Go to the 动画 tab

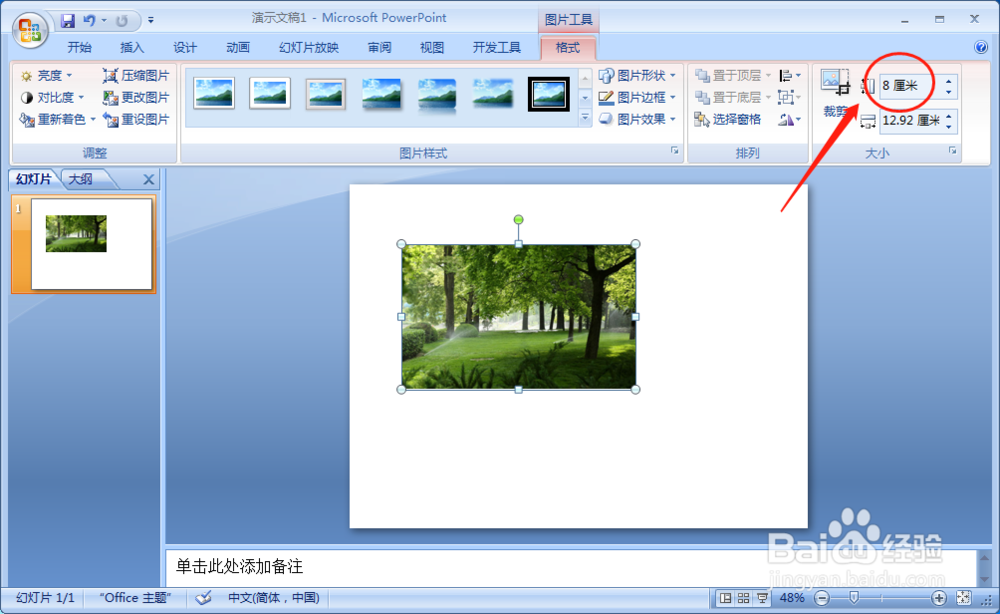[x=238, y=48]
